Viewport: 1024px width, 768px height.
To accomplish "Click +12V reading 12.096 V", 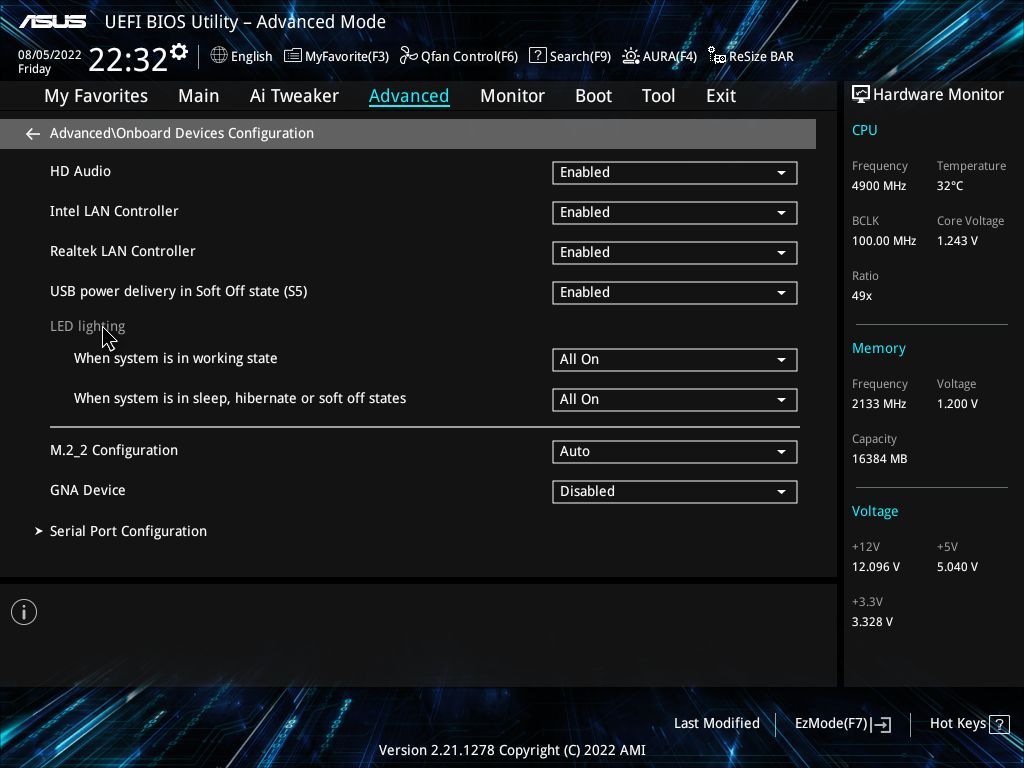I will point(876,567).
